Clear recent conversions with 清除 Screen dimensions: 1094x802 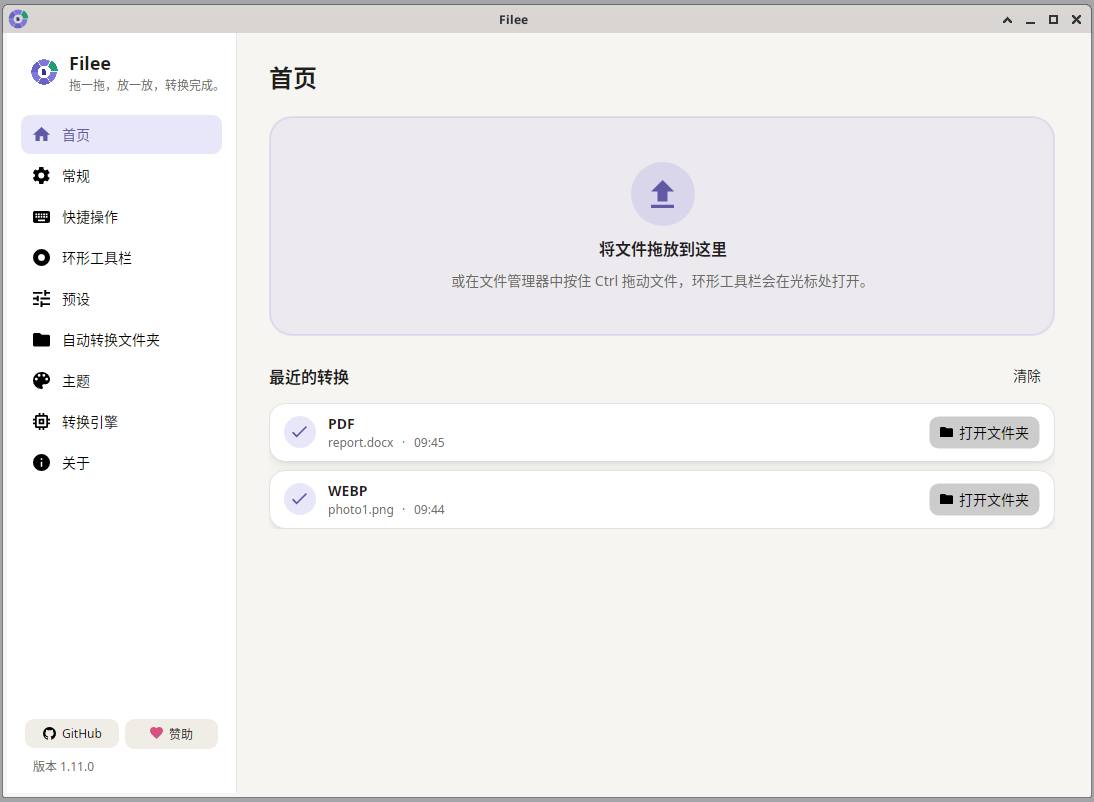1026,376
